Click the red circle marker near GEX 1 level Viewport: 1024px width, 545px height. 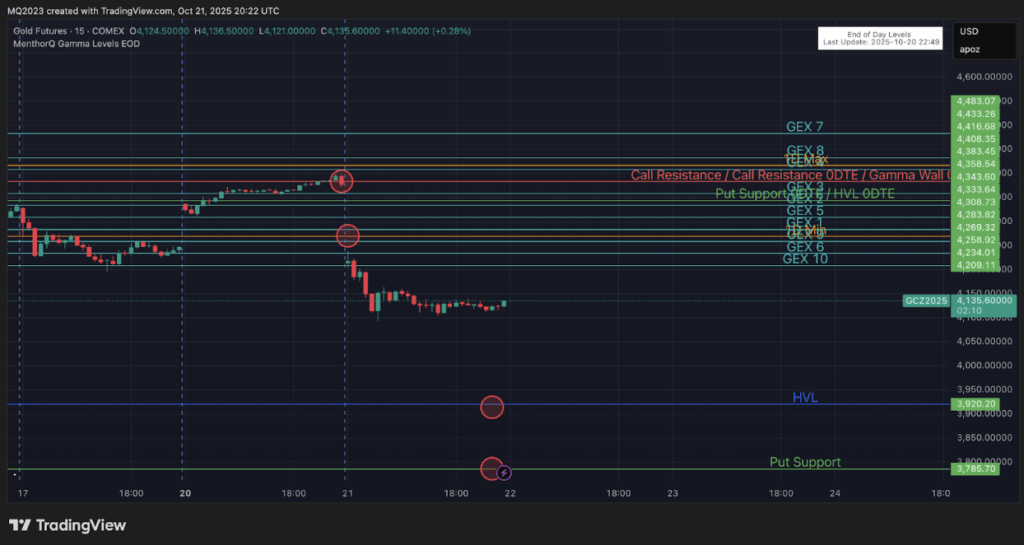tap(347, 236)
